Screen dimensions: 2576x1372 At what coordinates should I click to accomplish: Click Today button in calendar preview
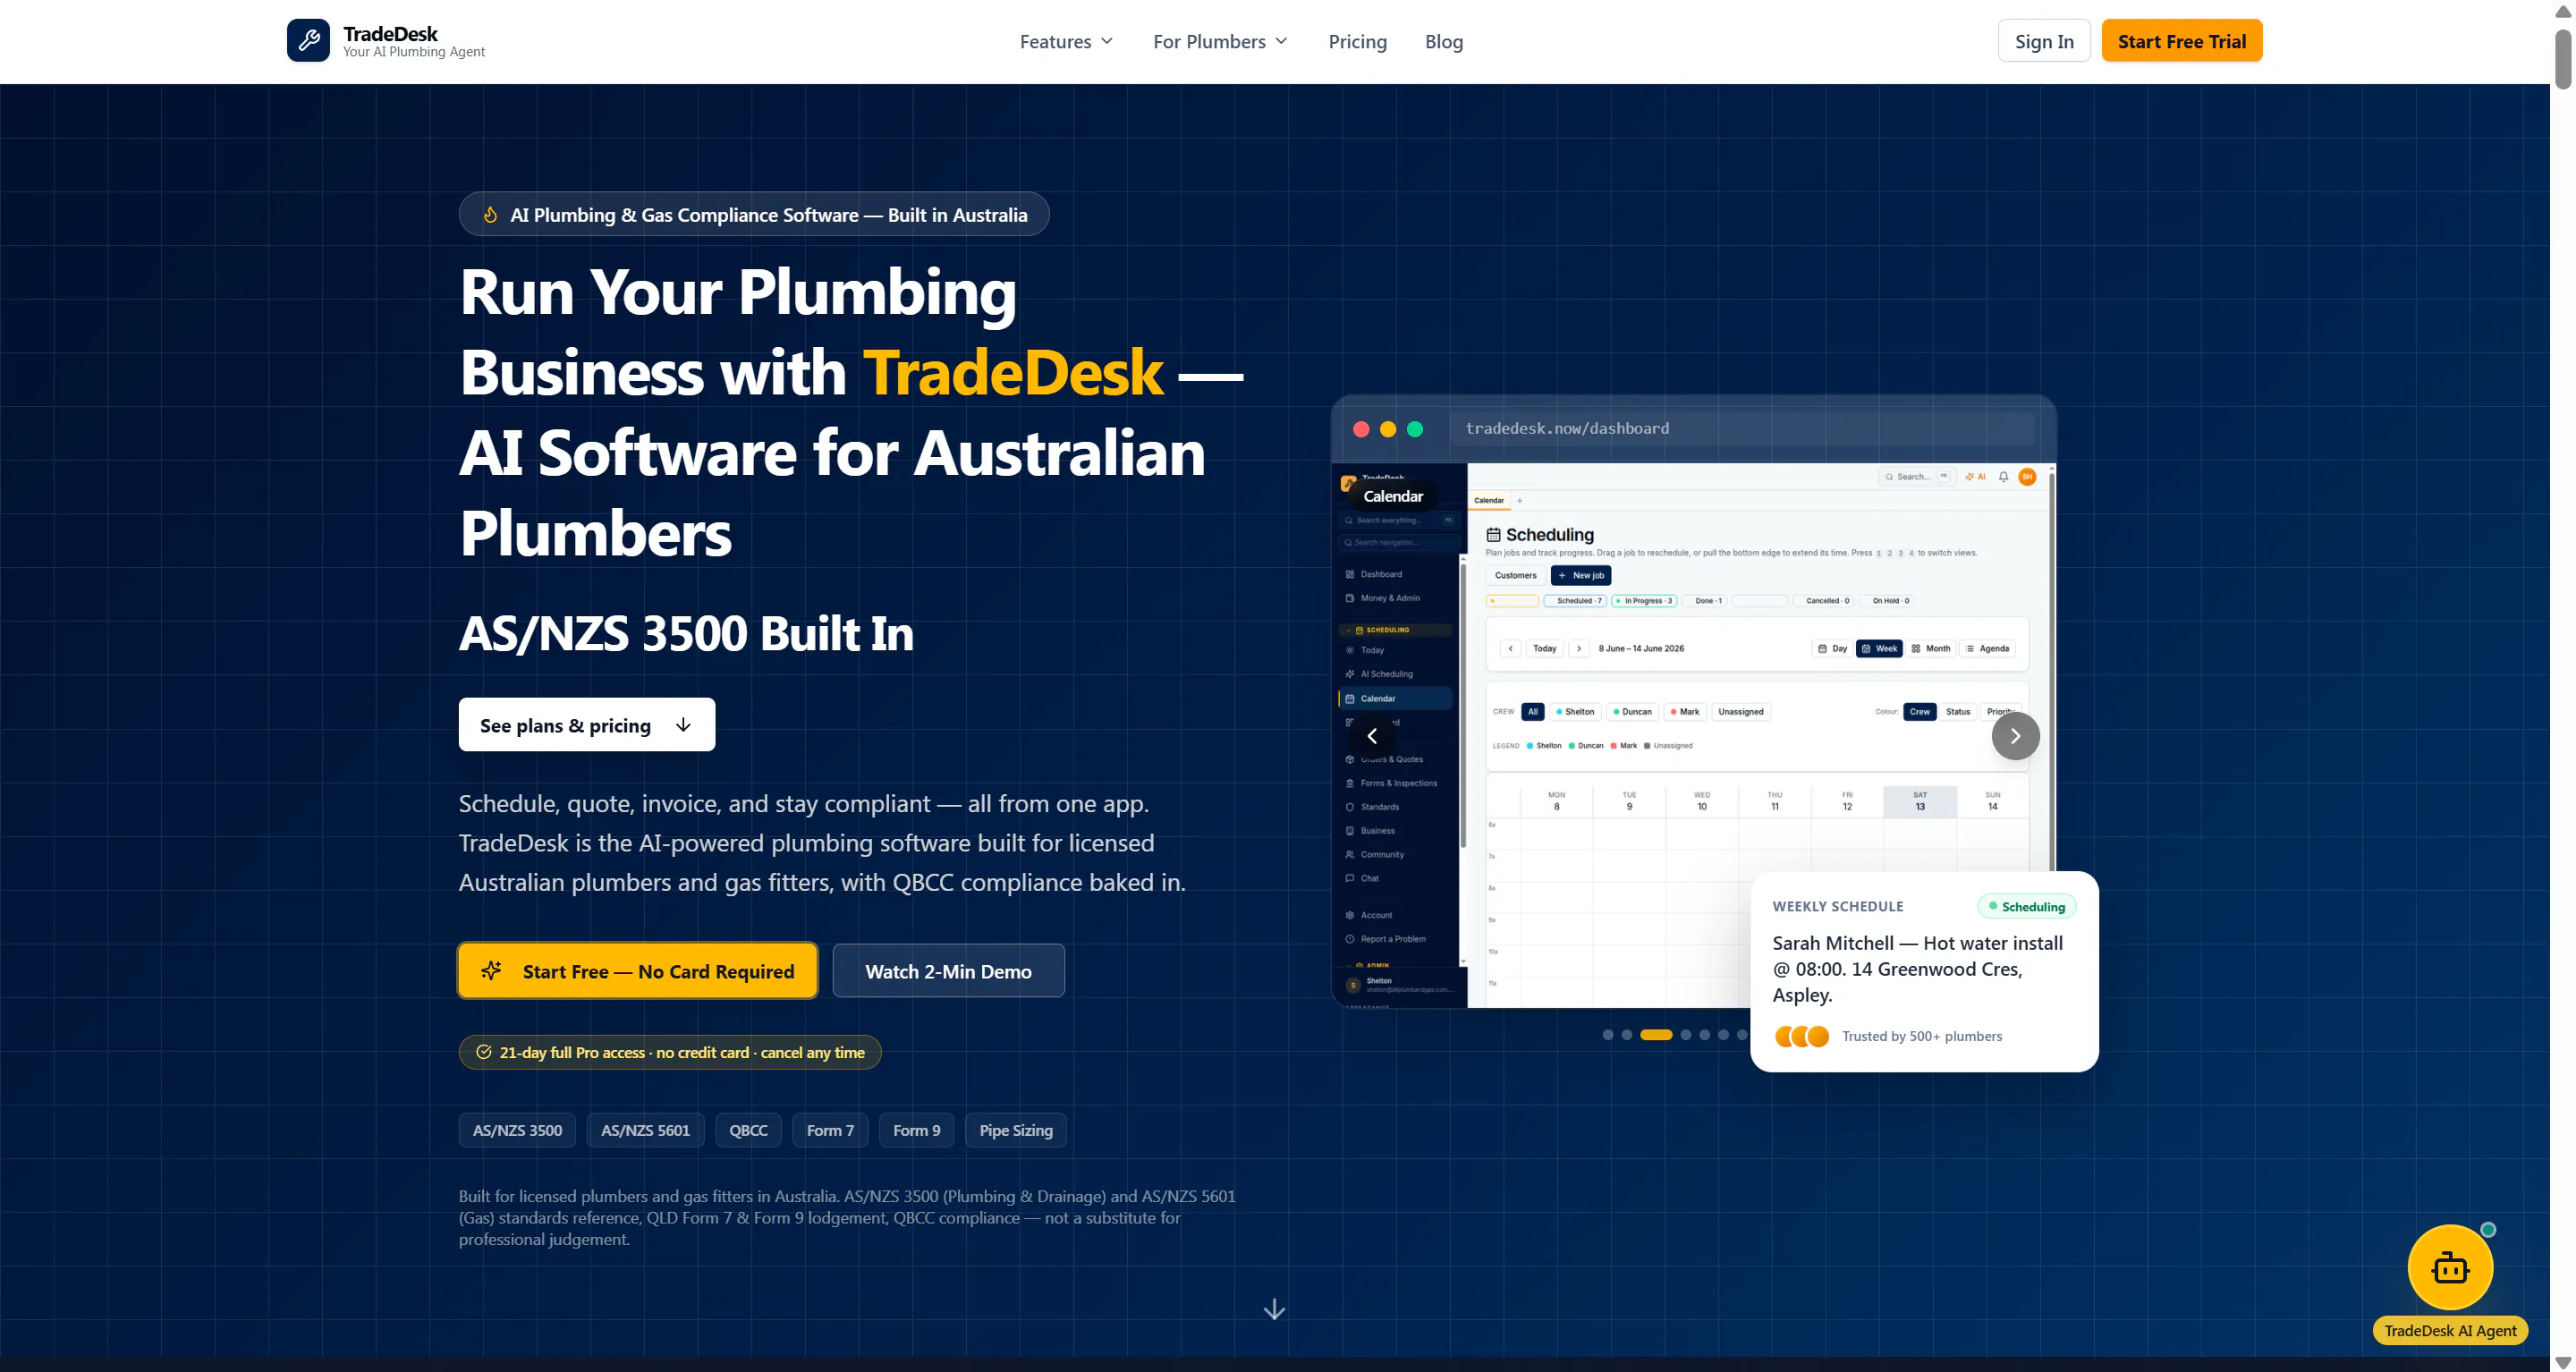click(x=1544, y=648)
